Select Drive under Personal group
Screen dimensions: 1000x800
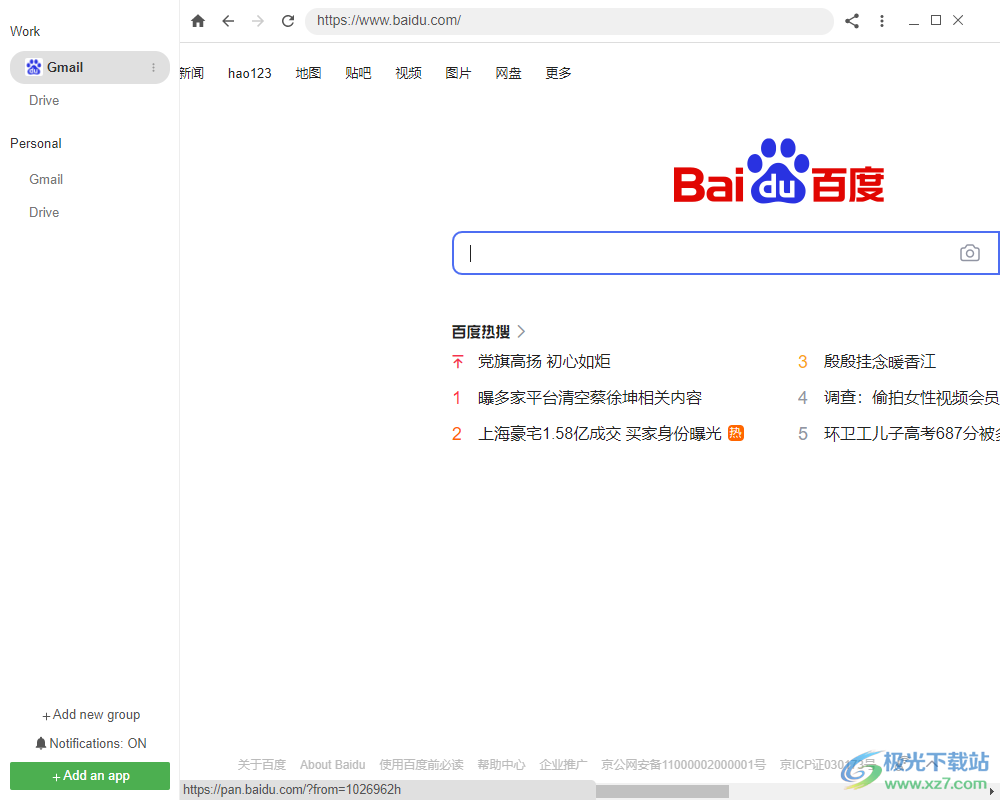(x=44, y=212)
